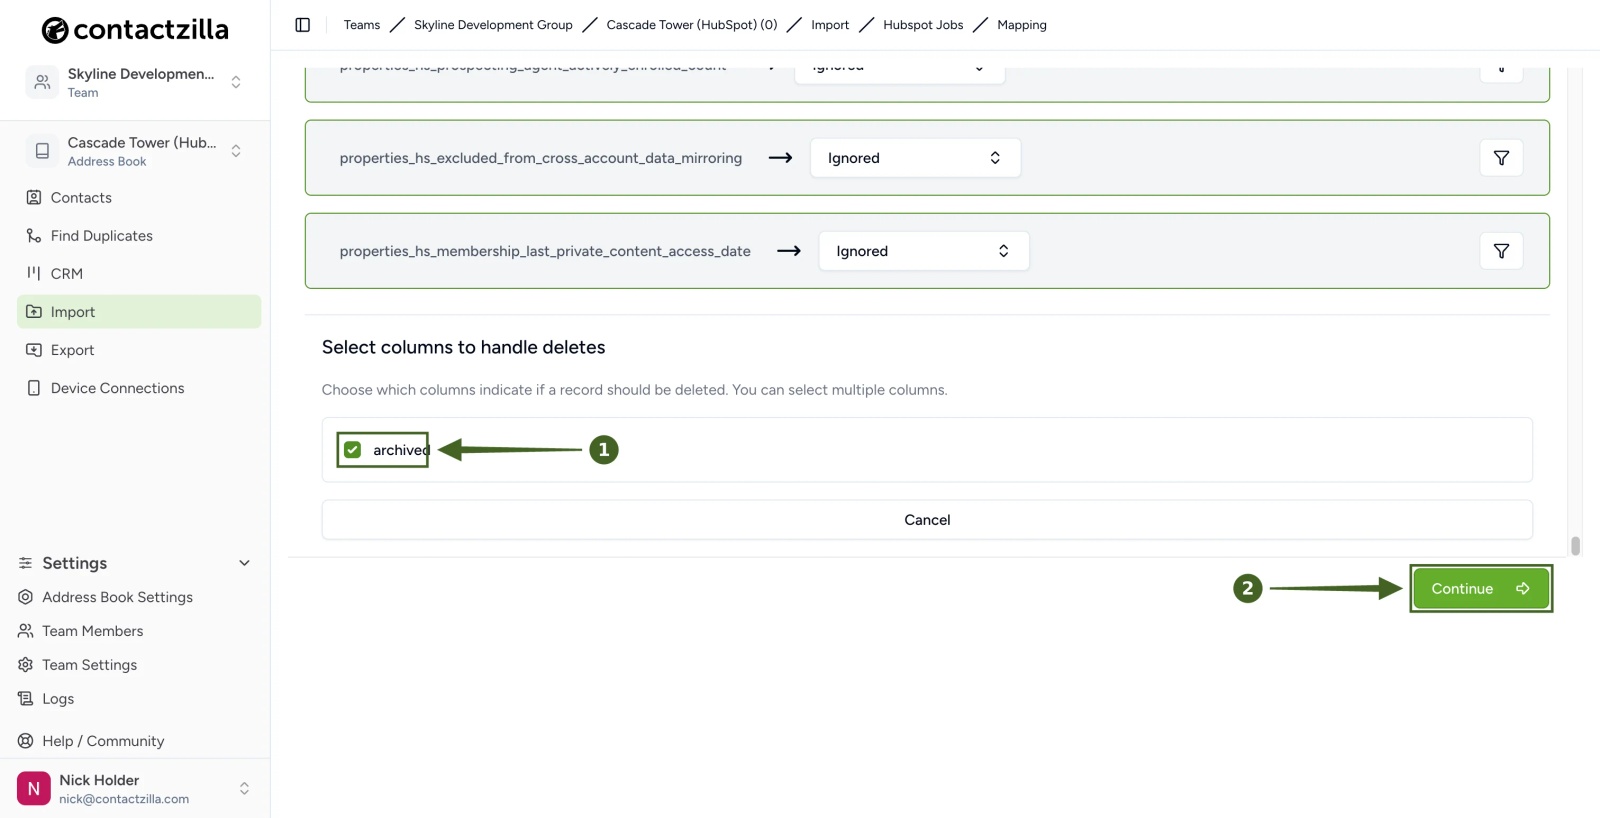Open mapping dropdown for membership_last_private_content_access_date

pos(924,251)
